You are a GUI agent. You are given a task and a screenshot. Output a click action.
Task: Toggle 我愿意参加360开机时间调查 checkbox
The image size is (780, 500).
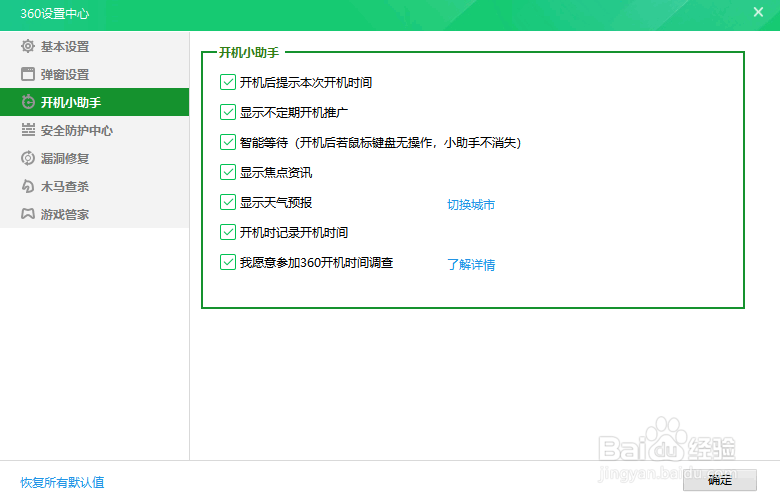[x=228, y=262]
